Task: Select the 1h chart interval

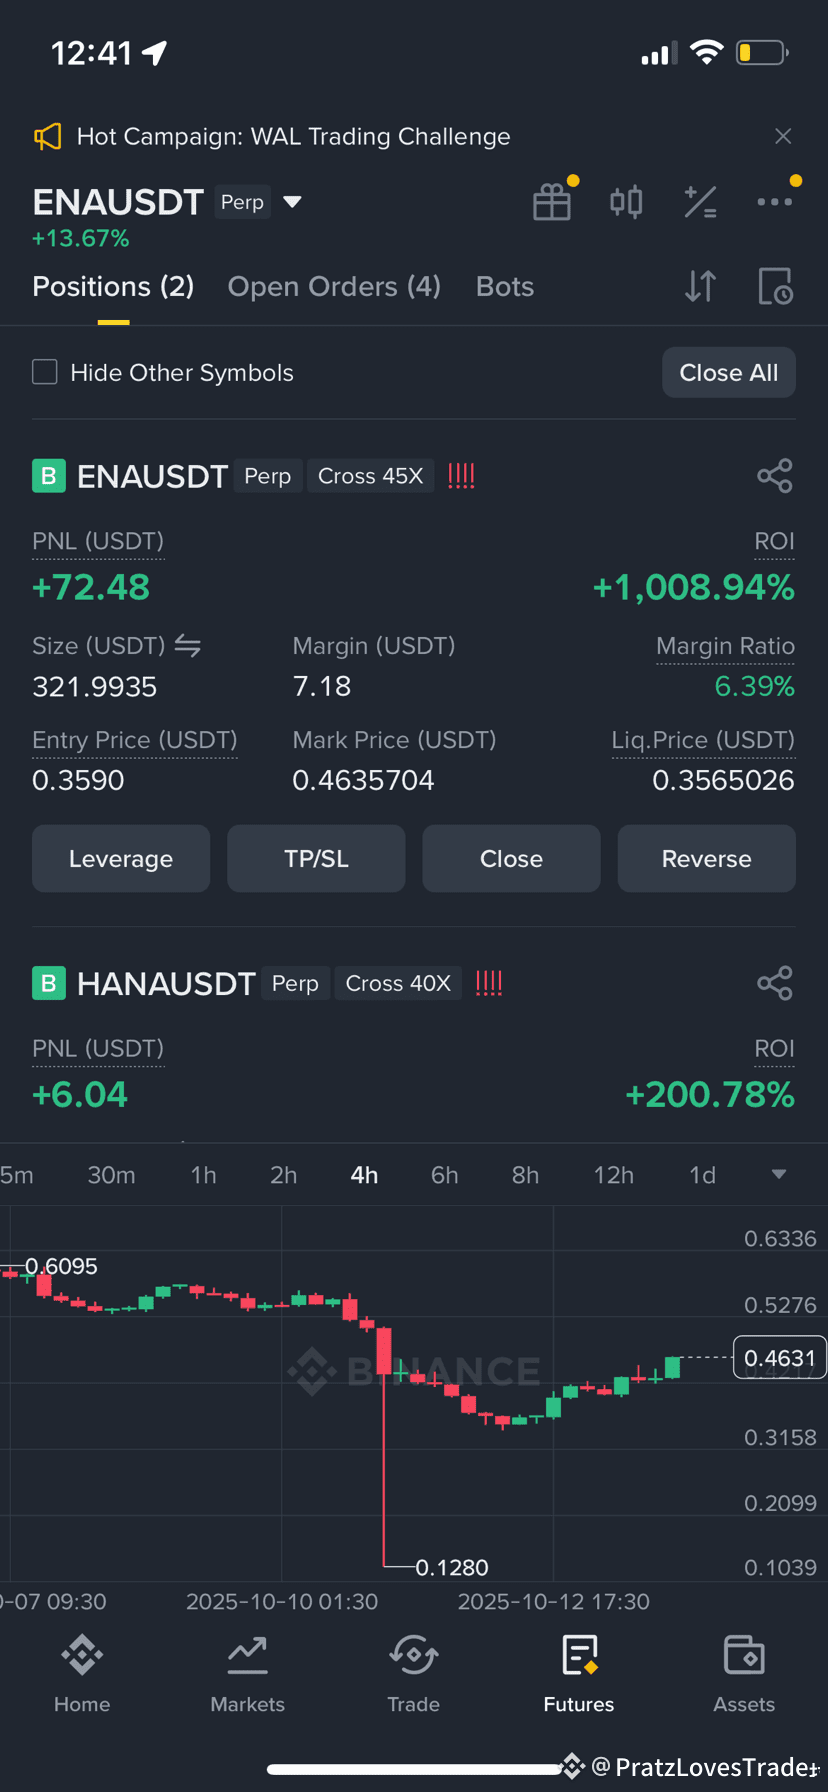Action: point(203,1175)
